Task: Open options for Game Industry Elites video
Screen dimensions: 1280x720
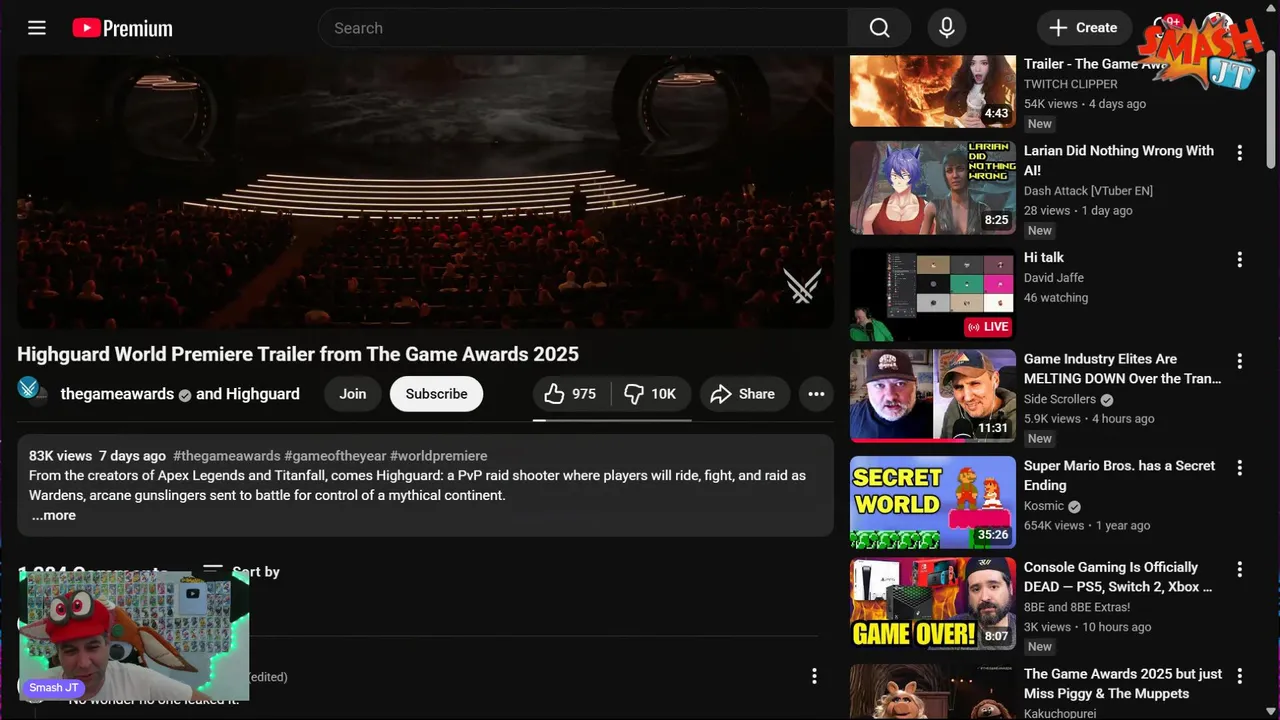Action: click(1240, 361)
